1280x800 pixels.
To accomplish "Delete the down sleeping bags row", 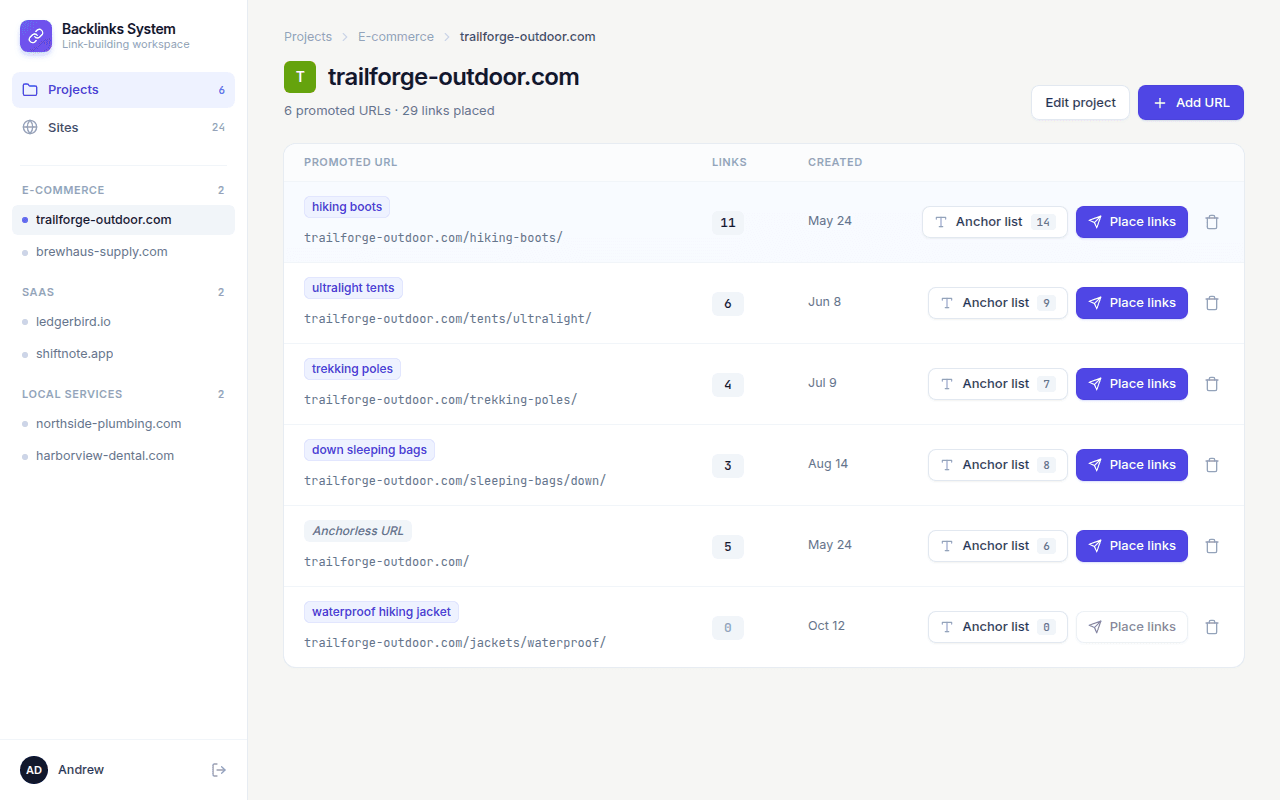I will pos(1212,465).
